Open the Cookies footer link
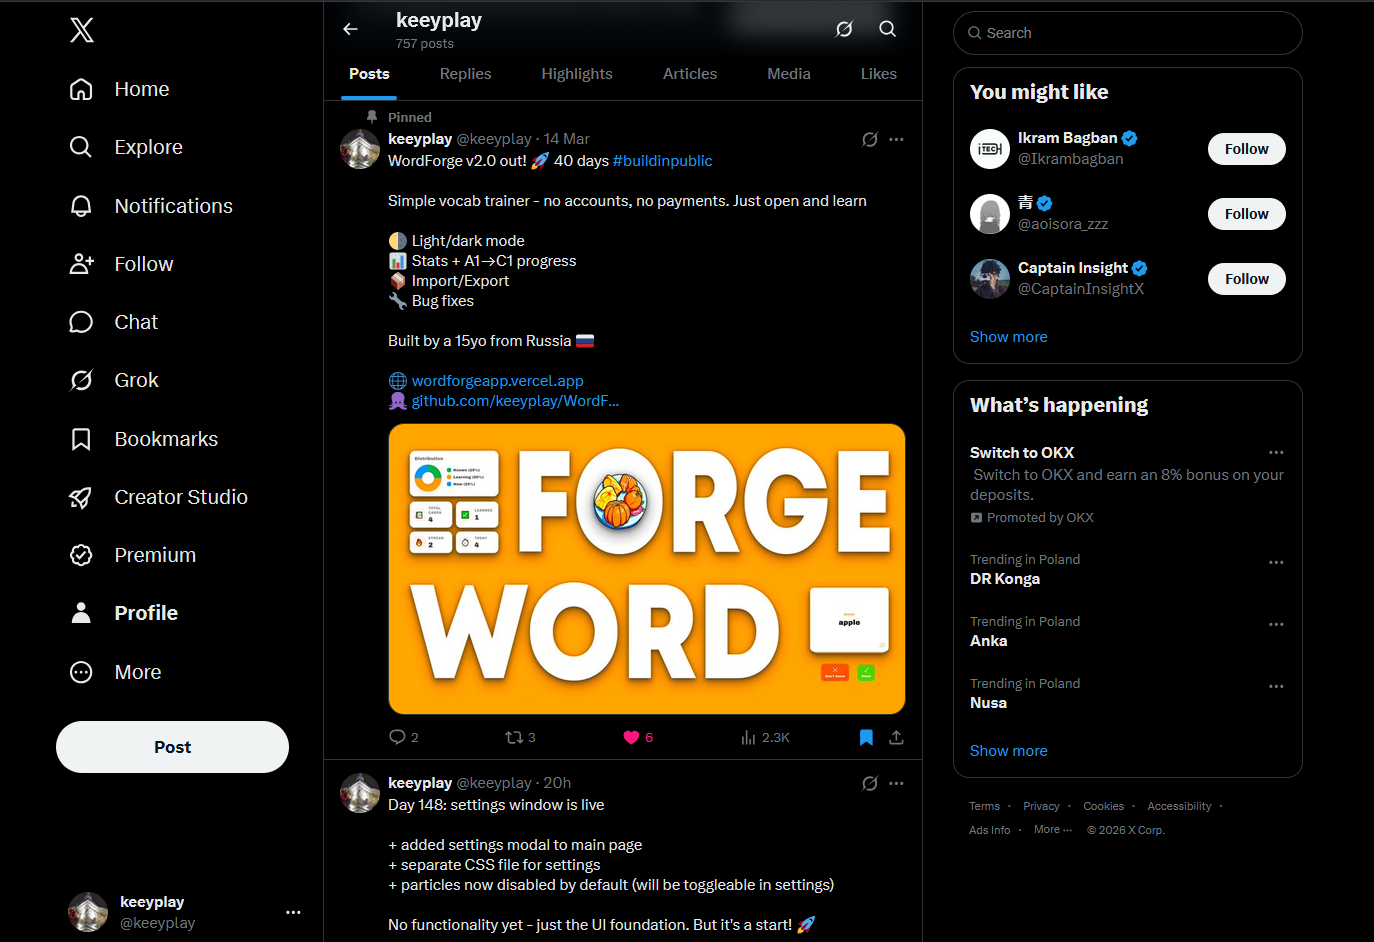The height and width of the screenshot is (942, 1374). click(1103, 806)
